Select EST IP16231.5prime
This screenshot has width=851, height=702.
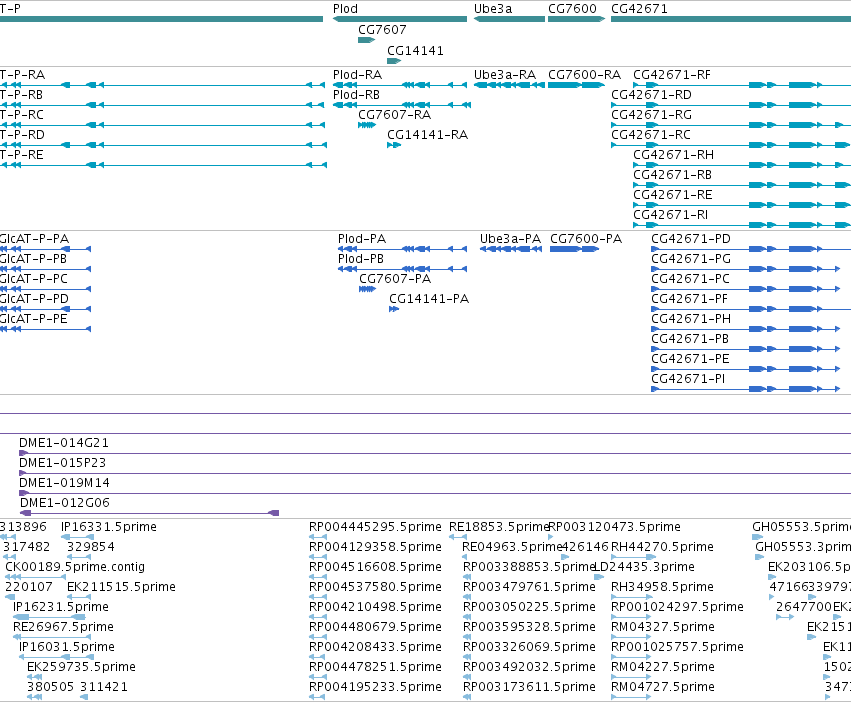click(x=61, y=607)
